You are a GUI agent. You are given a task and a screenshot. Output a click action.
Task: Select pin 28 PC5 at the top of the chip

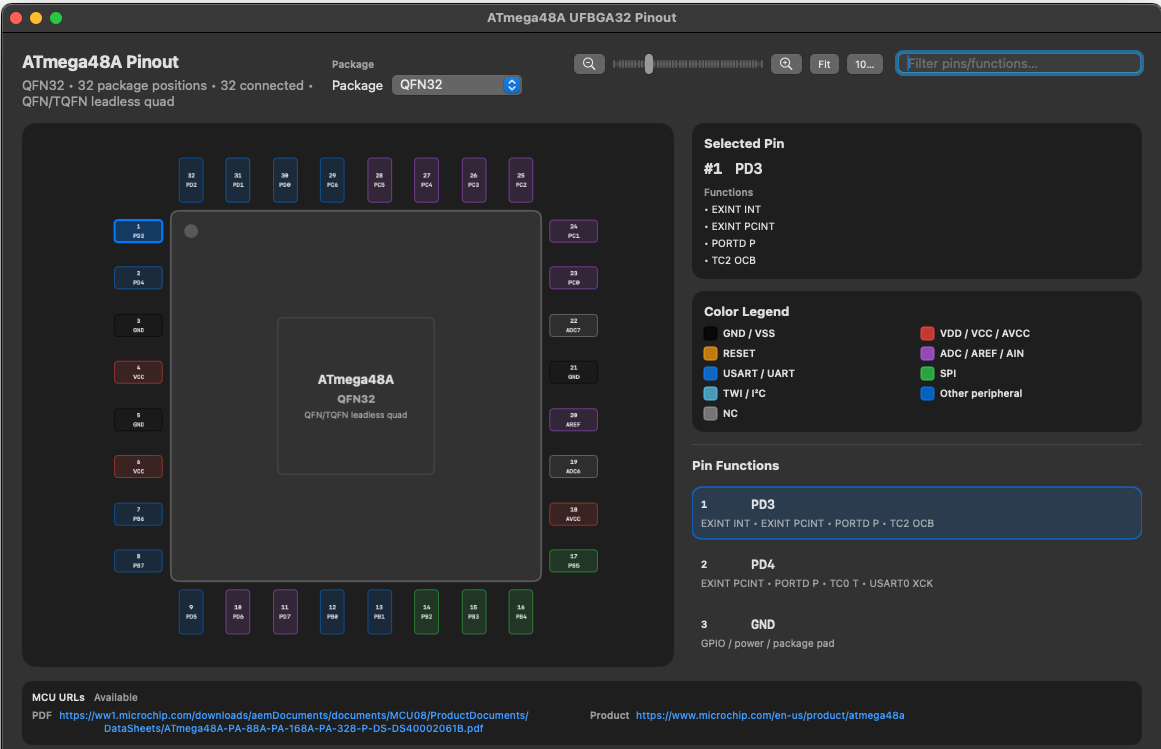379,180
